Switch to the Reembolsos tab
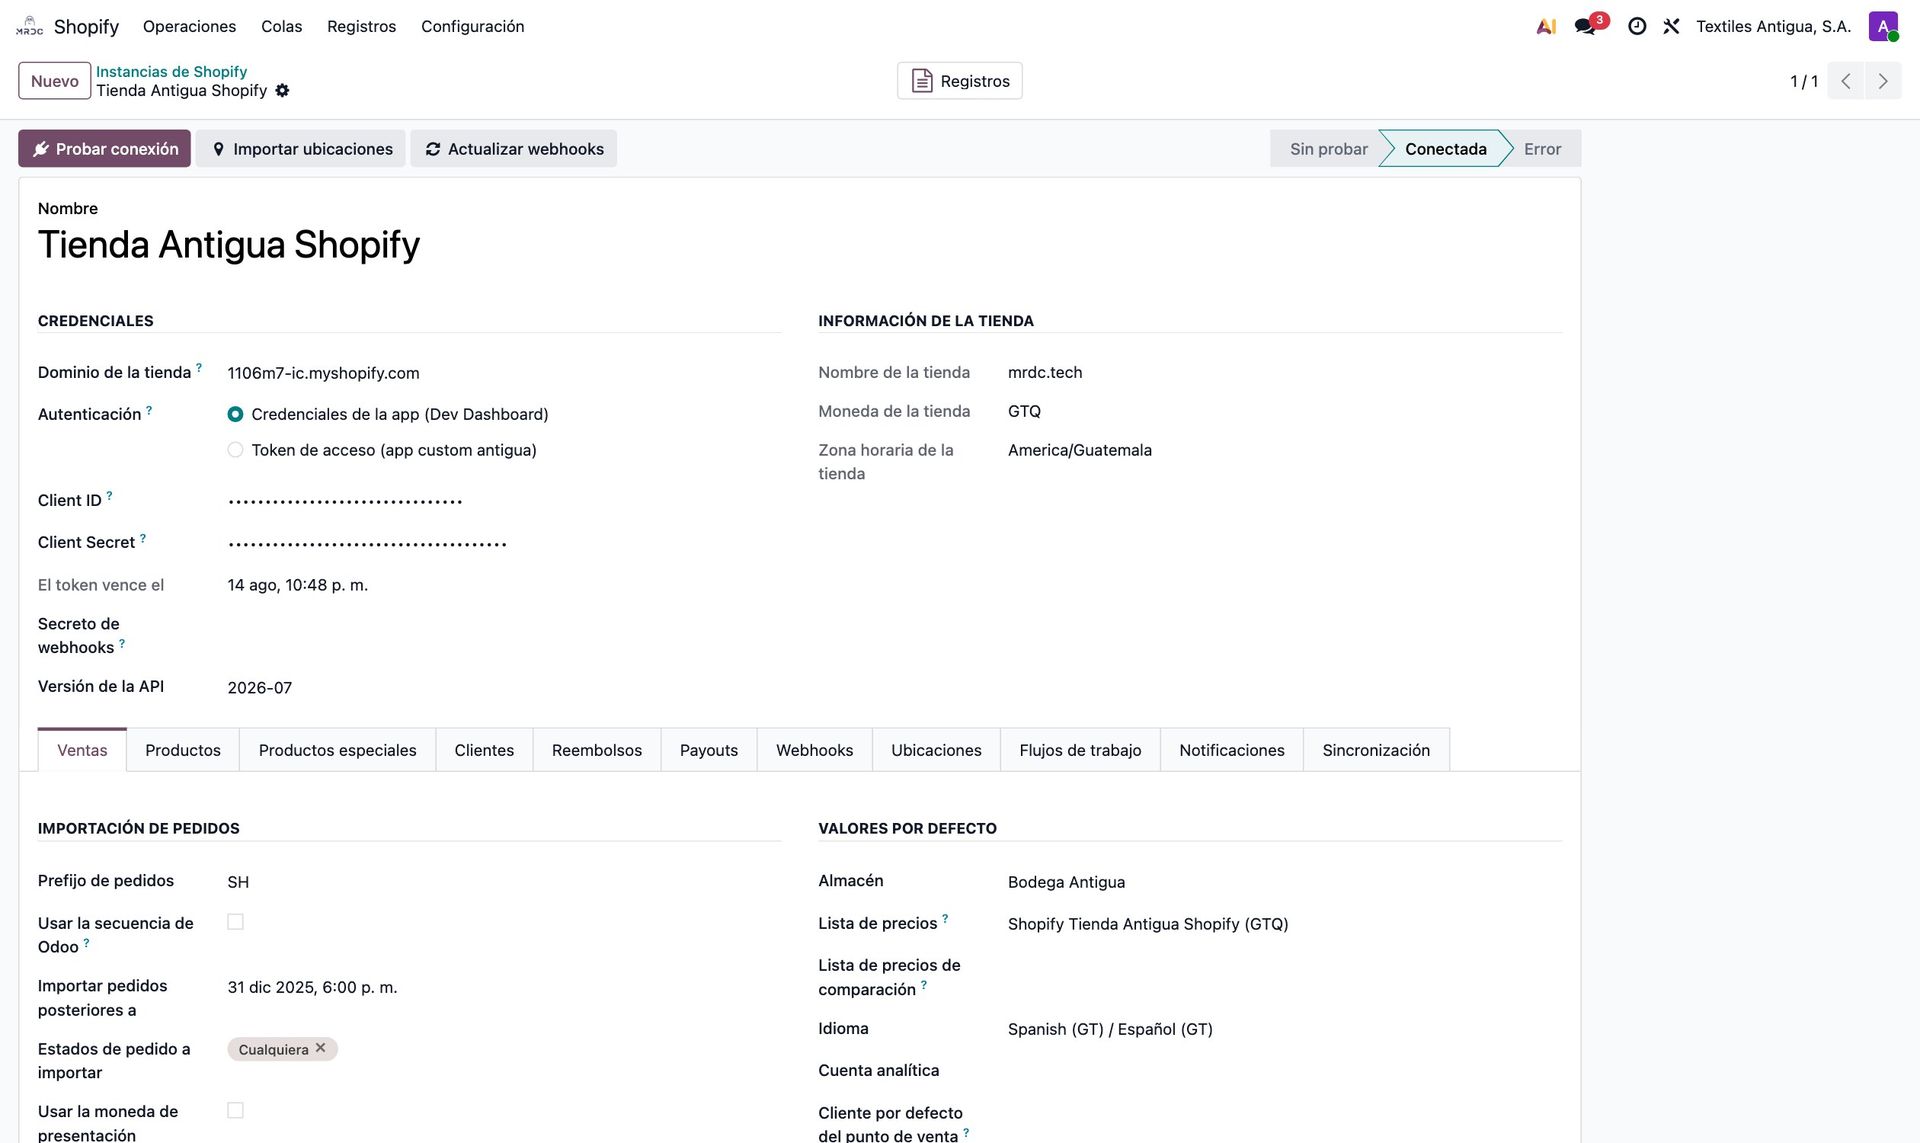Screen dimensions: 1920x1143 [597, 750]
